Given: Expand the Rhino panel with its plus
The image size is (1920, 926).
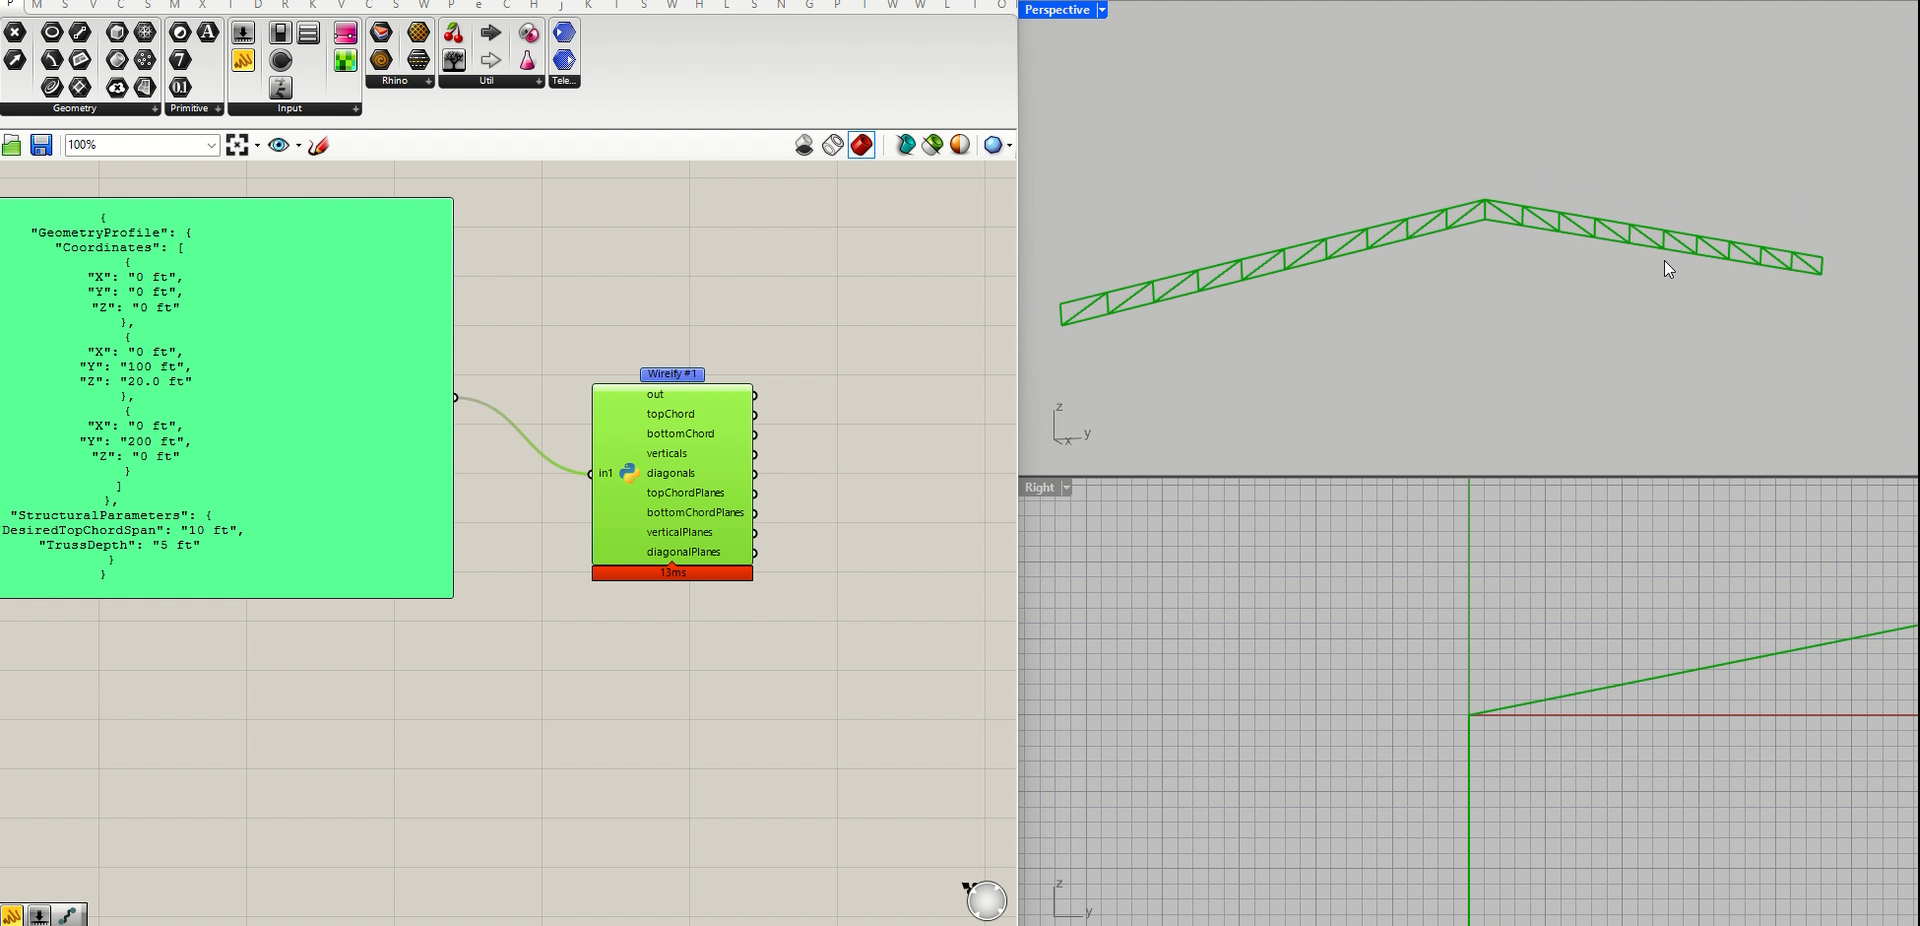Looking at the screenshot, I should click(x=428, y=81).
